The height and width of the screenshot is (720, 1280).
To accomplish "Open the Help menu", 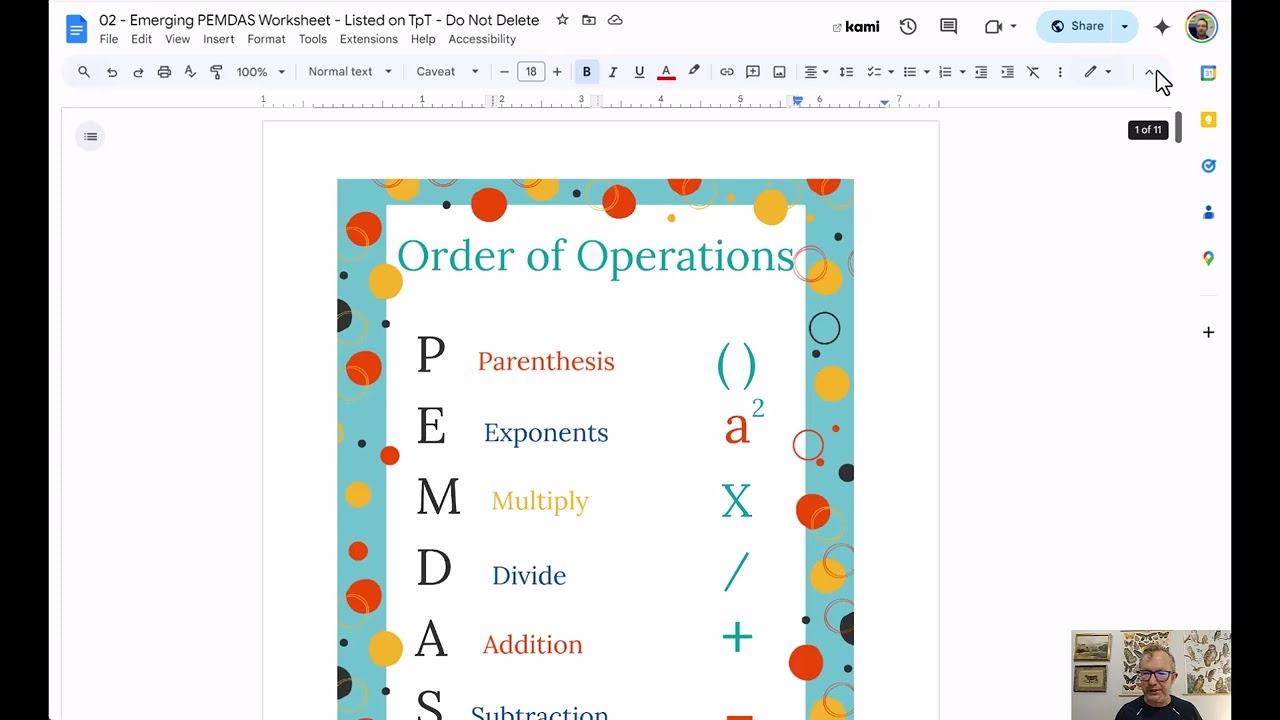I will (423, 39).
